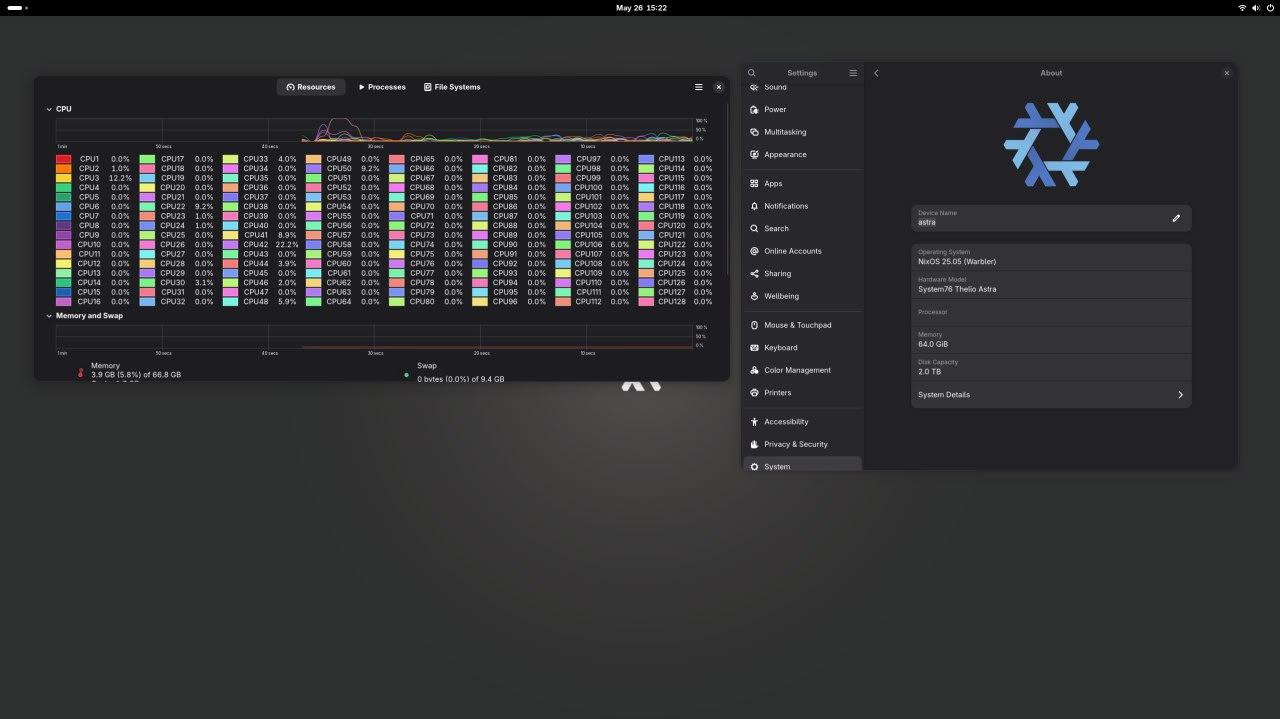1280x719 pixels.
Task: Open the Wellbeing settings panel
Action: pyautogui.click(x=803, y=296)
